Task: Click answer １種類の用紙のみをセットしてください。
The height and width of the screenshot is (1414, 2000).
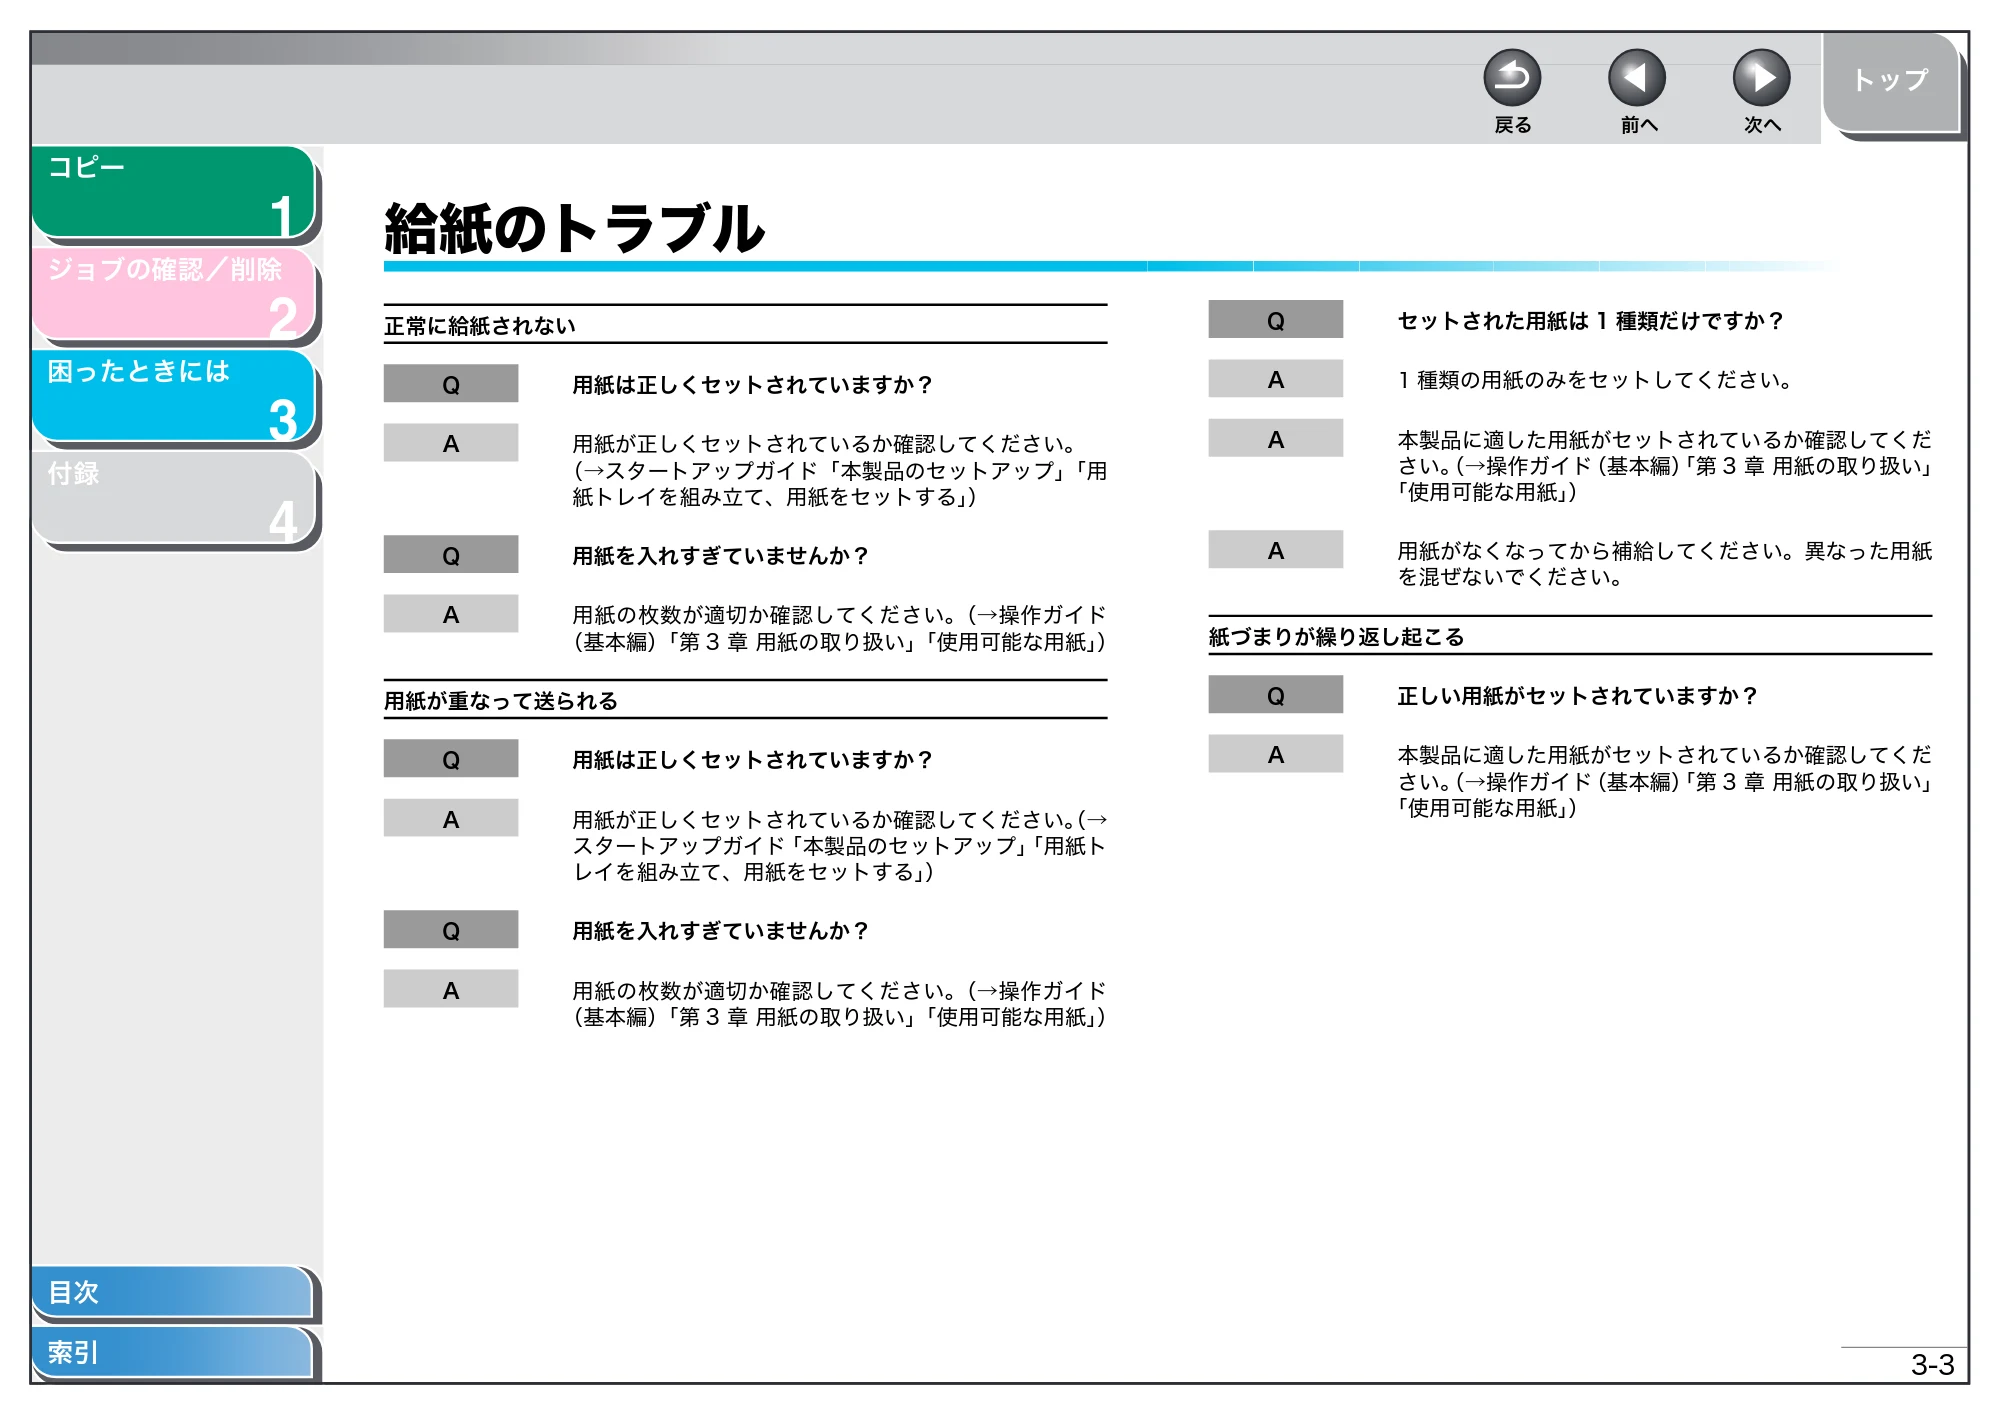Action: 1595,380
